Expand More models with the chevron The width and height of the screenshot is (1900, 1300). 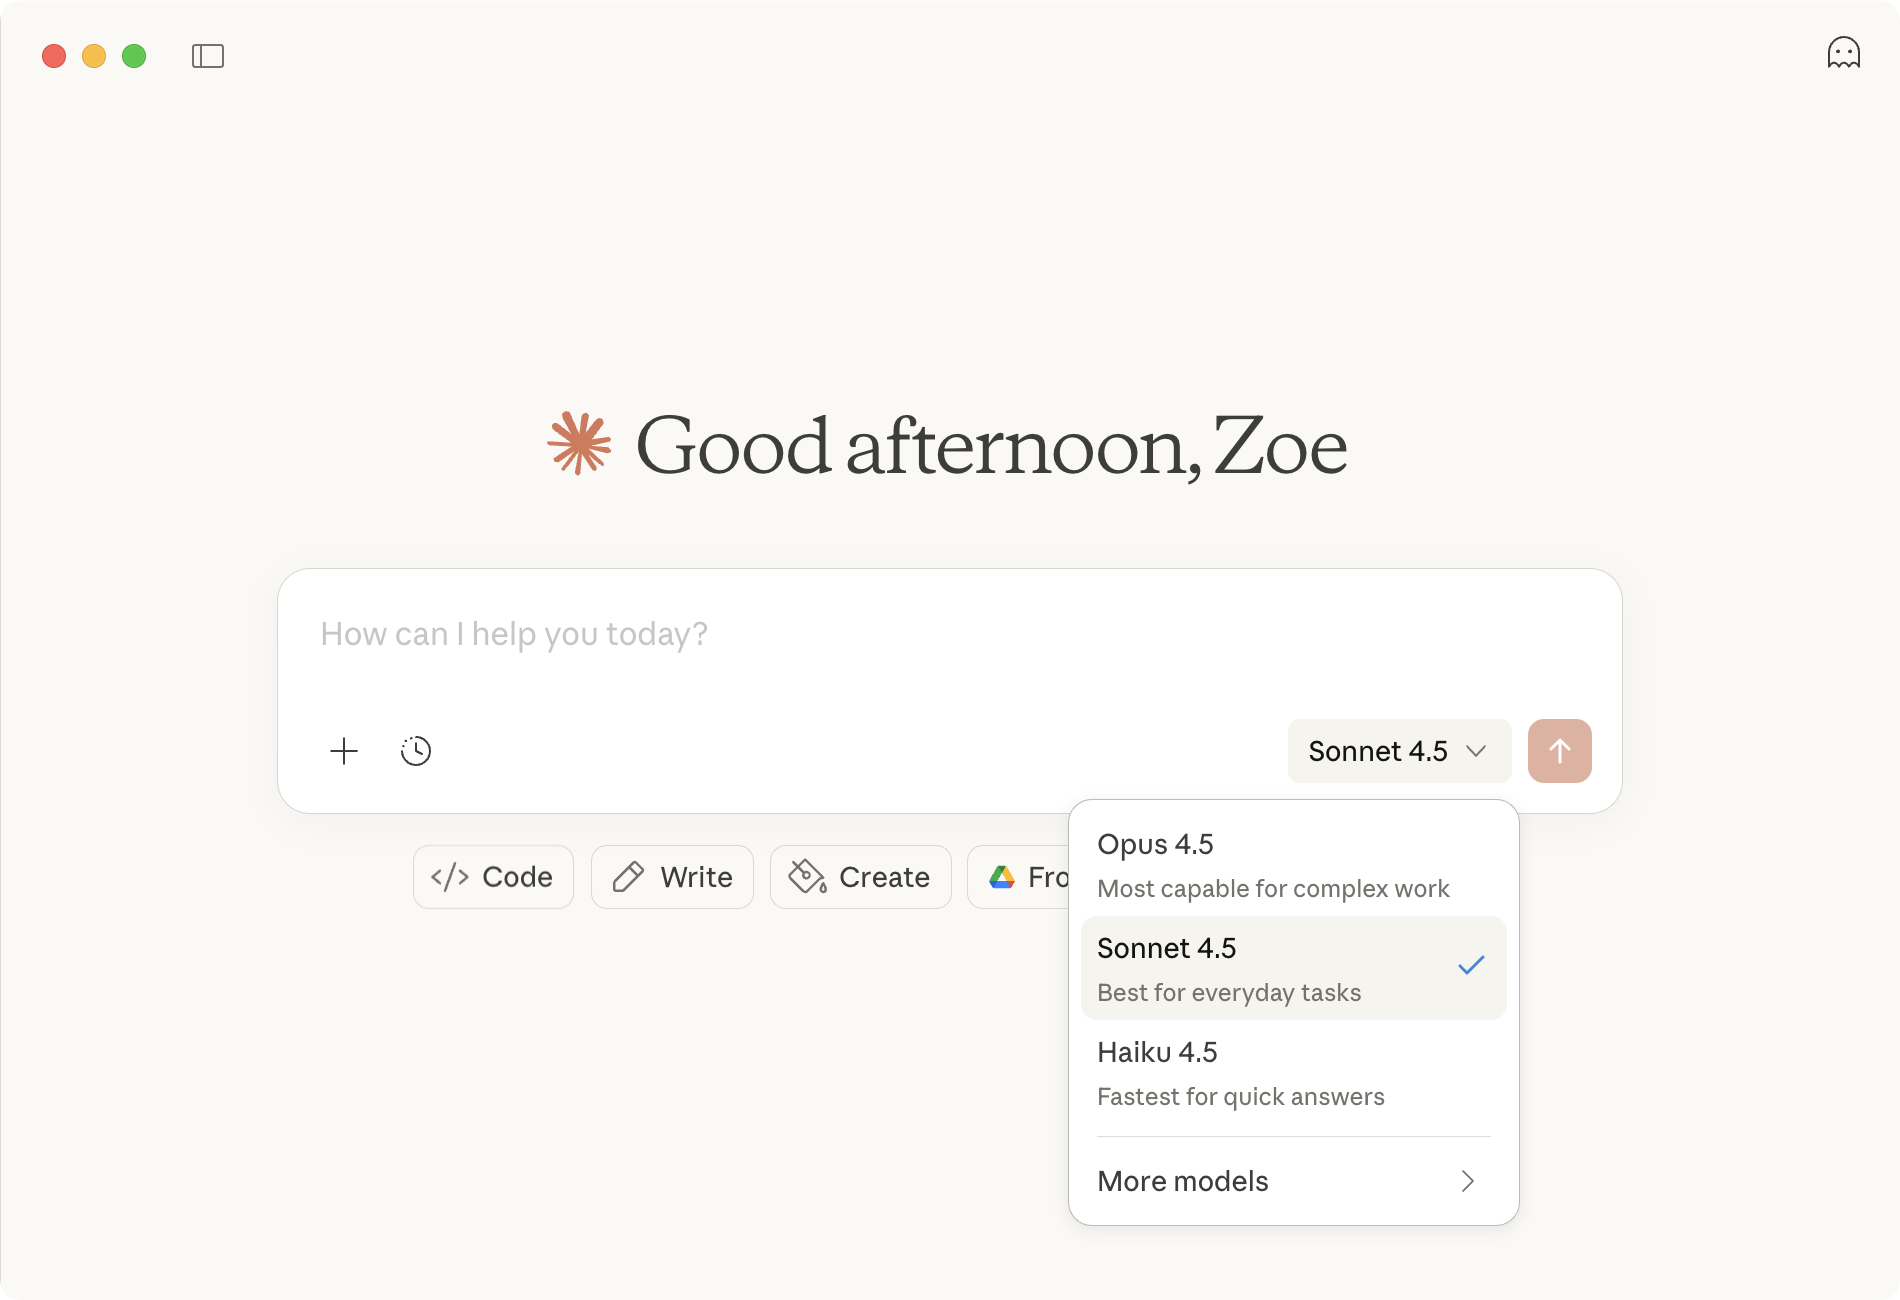[x=1468, y=1181]
